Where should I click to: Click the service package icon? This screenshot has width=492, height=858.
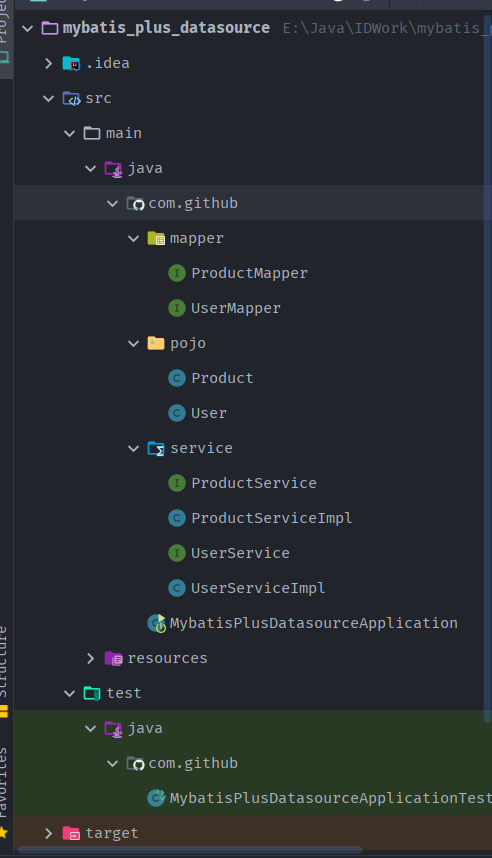(156, 449)
